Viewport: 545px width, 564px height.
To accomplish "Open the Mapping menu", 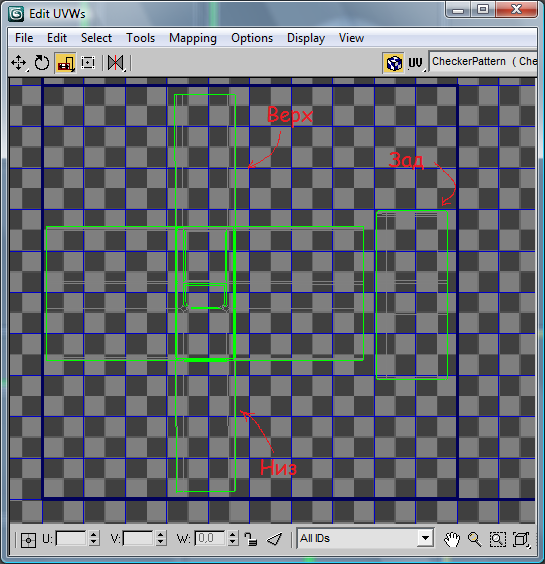I will pyautogui.click(x=193, y=38).
